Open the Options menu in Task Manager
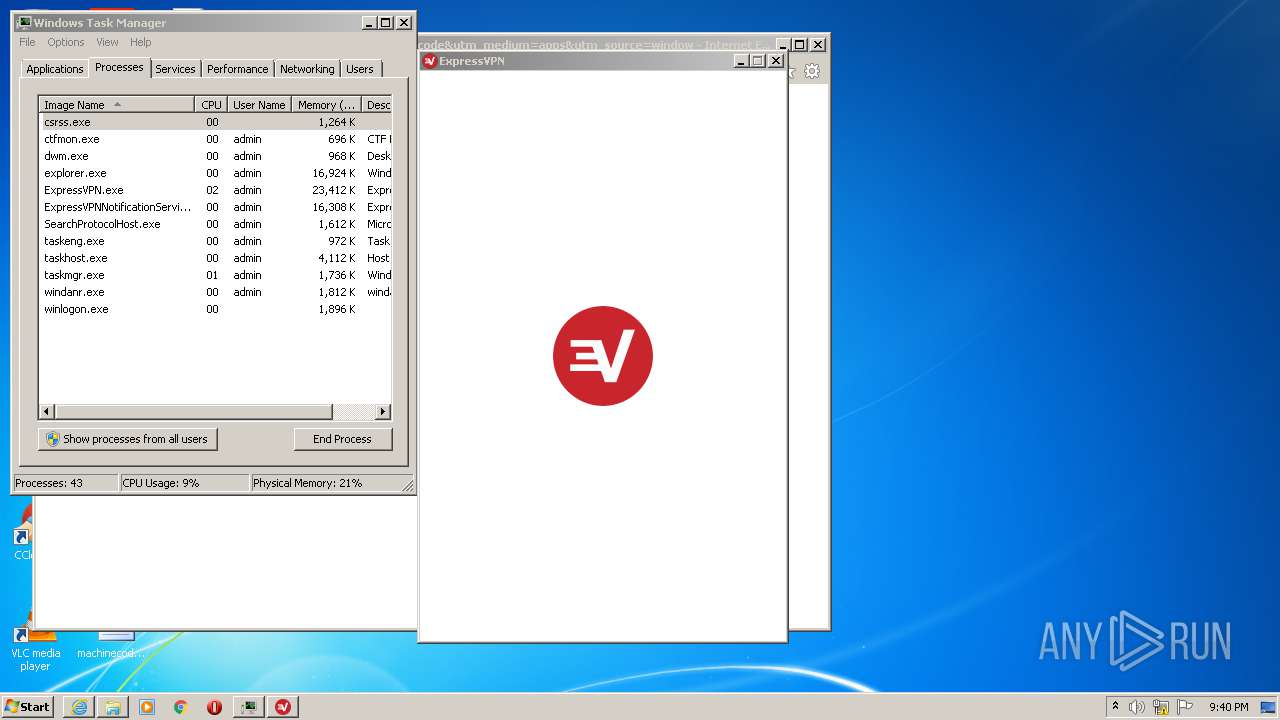This screenshot has height=720, width=1280. (66, 42)
